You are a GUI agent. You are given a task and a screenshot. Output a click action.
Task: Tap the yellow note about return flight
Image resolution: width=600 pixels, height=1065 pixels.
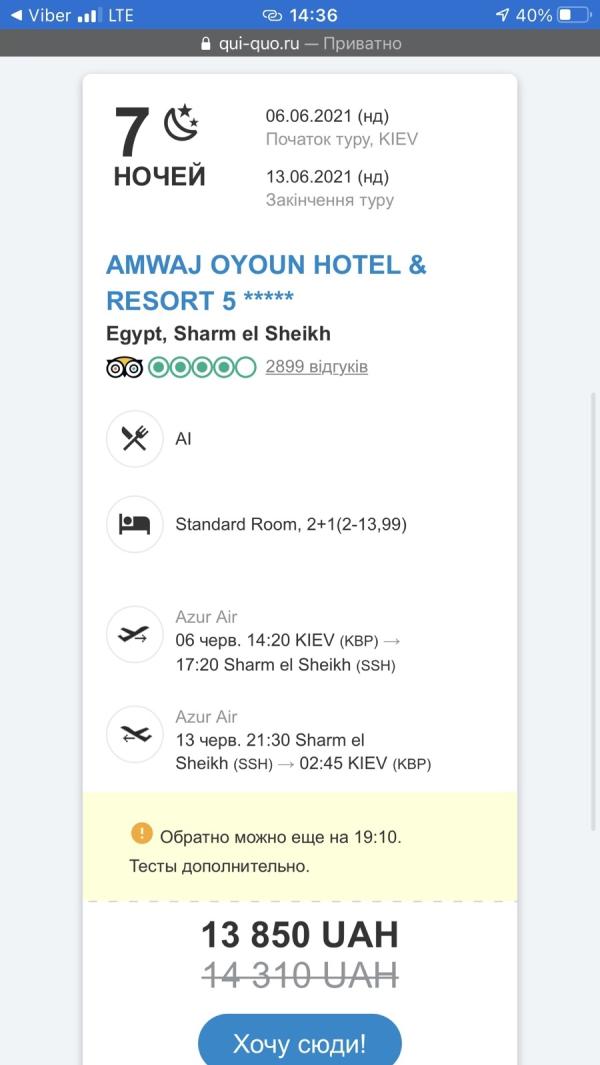[x=300, y=846]
